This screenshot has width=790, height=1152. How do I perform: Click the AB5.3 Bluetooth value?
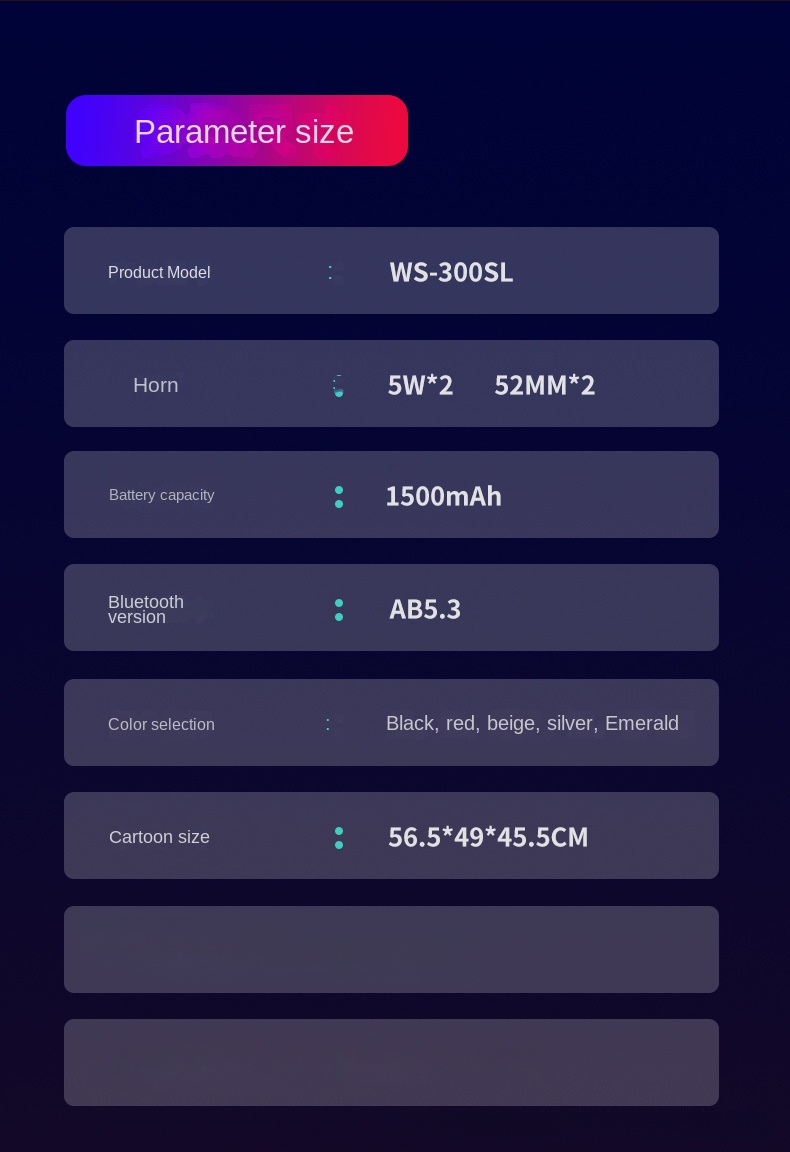pyautogui.click(x=425, y=609)
